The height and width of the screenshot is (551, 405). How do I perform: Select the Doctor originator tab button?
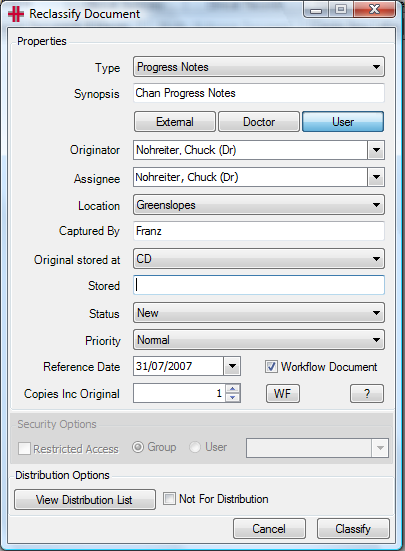click(x=259, y=122)
